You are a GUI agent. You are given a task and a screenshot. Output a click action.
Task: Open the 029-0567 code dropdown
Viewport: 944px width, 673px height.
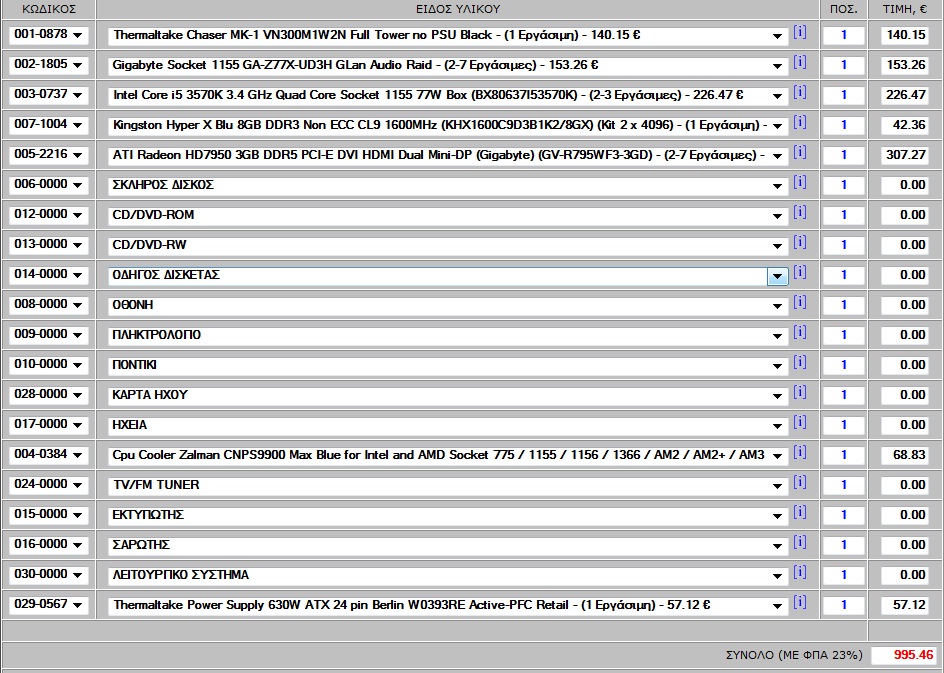click(49, 604)
